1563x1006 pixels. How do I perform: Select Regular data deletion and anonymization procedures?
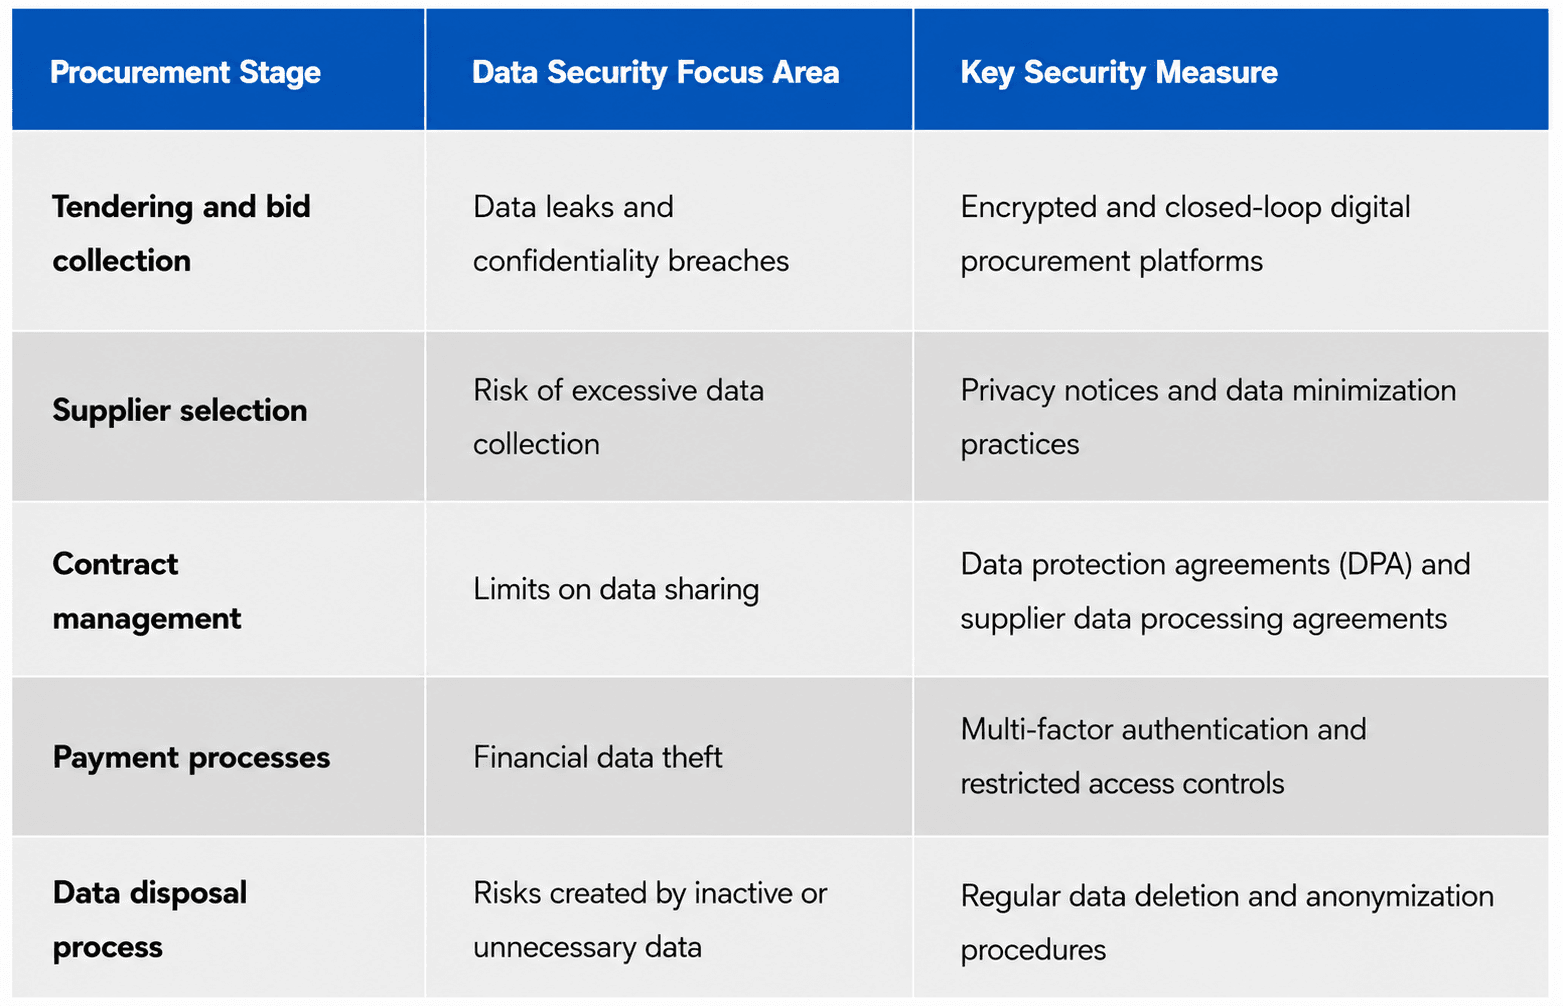pos(1227,922)
